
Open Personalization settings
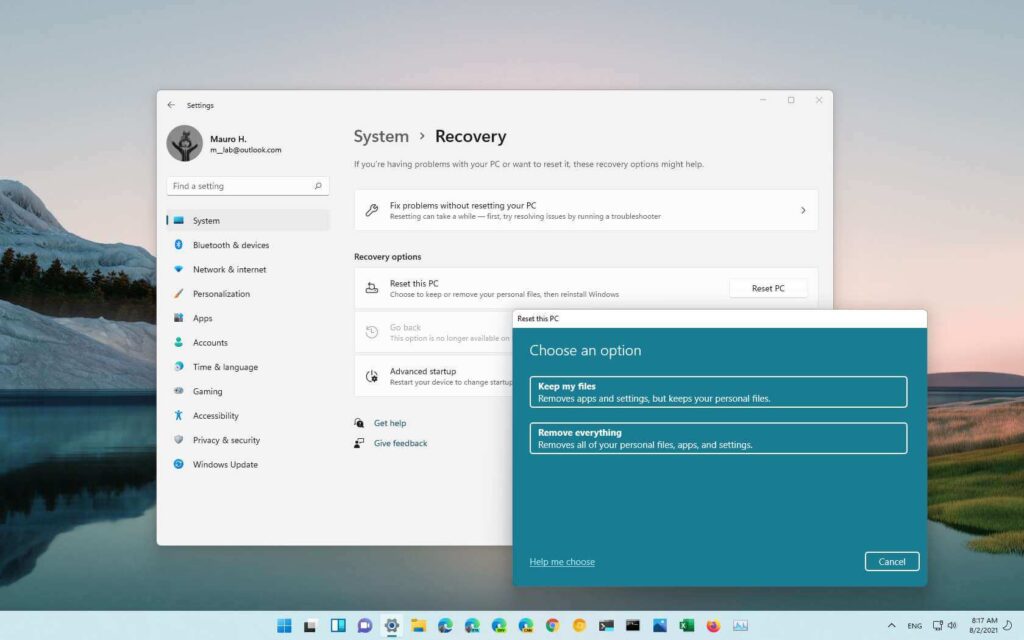click(248, 294)
